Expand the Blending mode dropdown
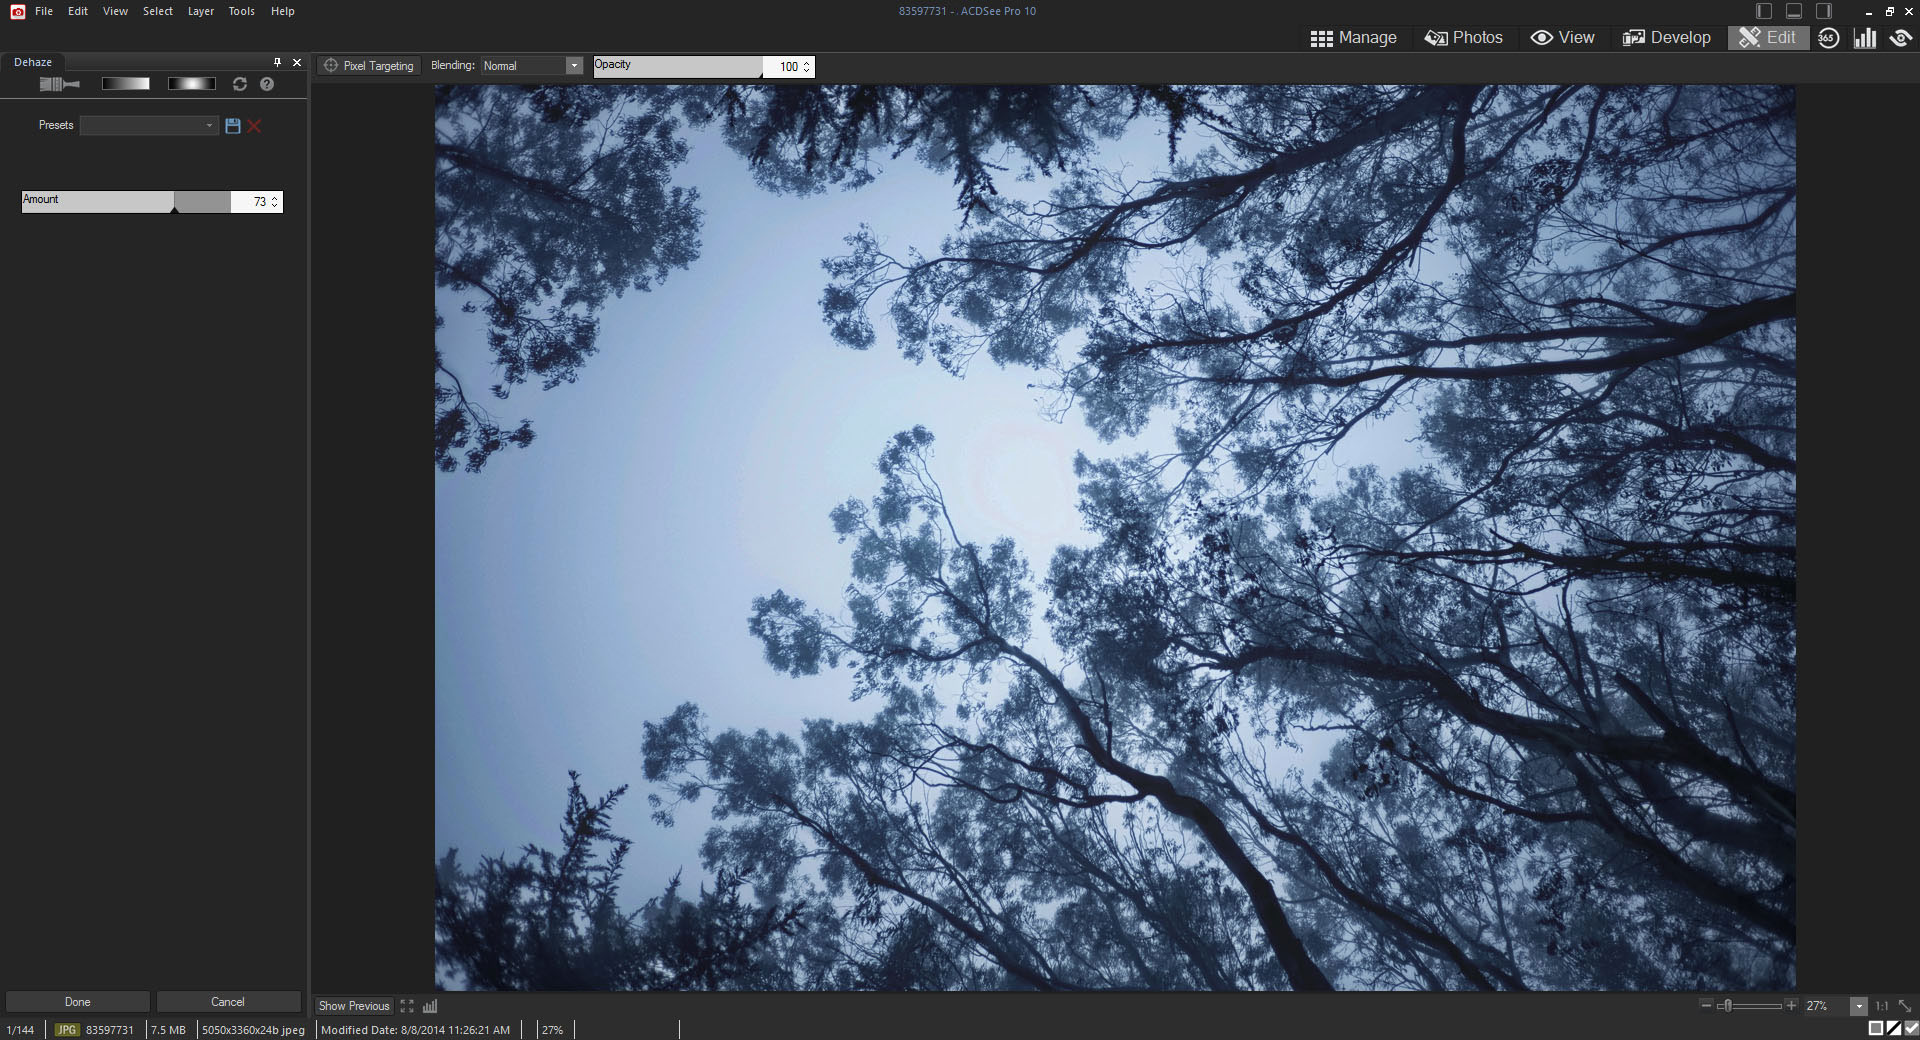1920x1040 pixels. click(574, 66)
